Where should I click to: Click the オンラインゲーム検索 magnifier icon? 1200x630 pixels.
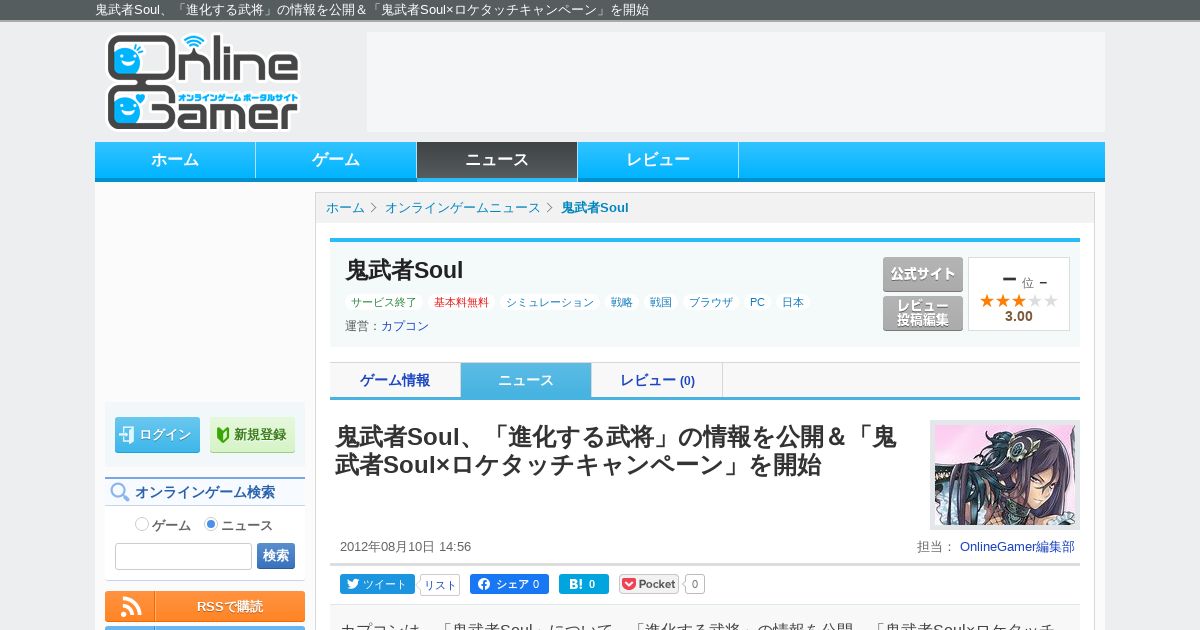click(120, 492)
